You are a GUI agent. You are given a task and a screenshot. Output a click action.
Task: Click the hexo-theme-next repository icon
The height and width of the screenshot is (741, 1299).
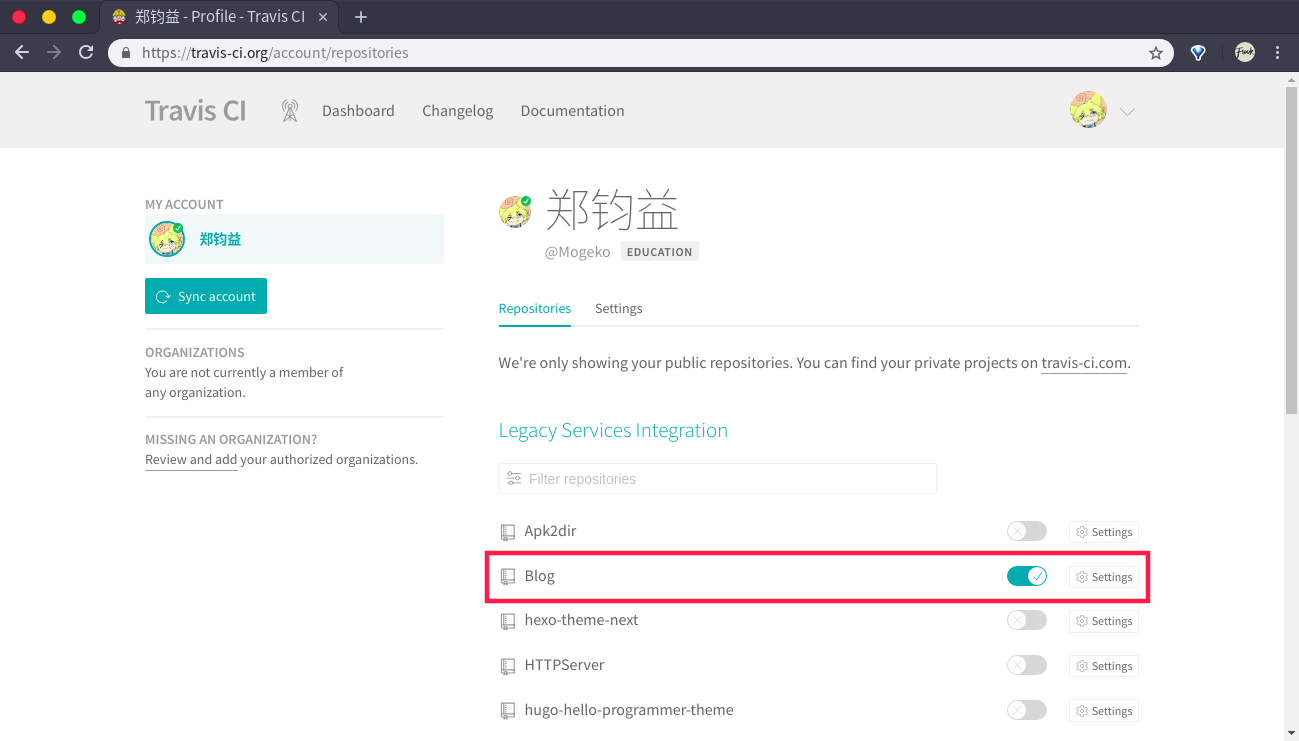point(508,621)
